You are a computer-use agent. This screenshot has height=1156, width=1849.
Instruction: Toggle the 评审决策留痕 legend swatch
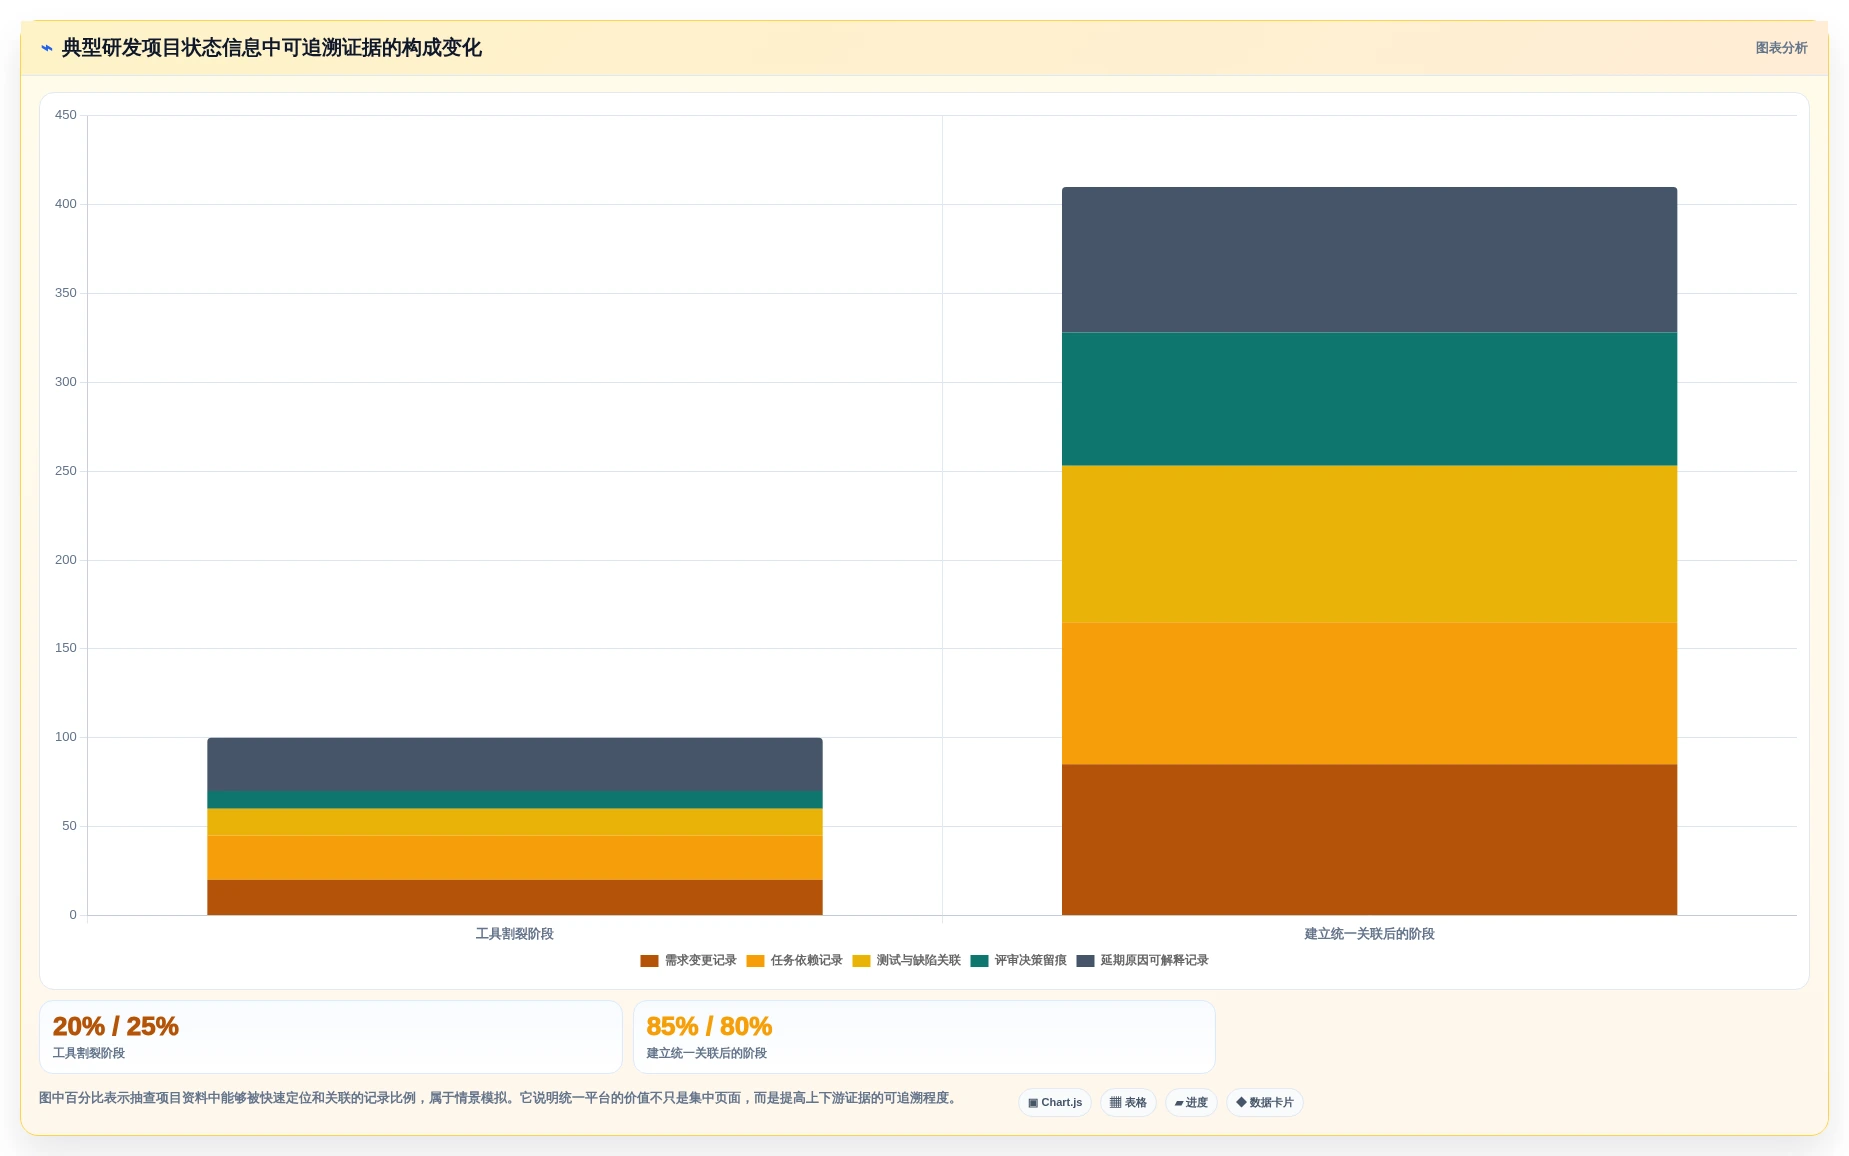979,961
